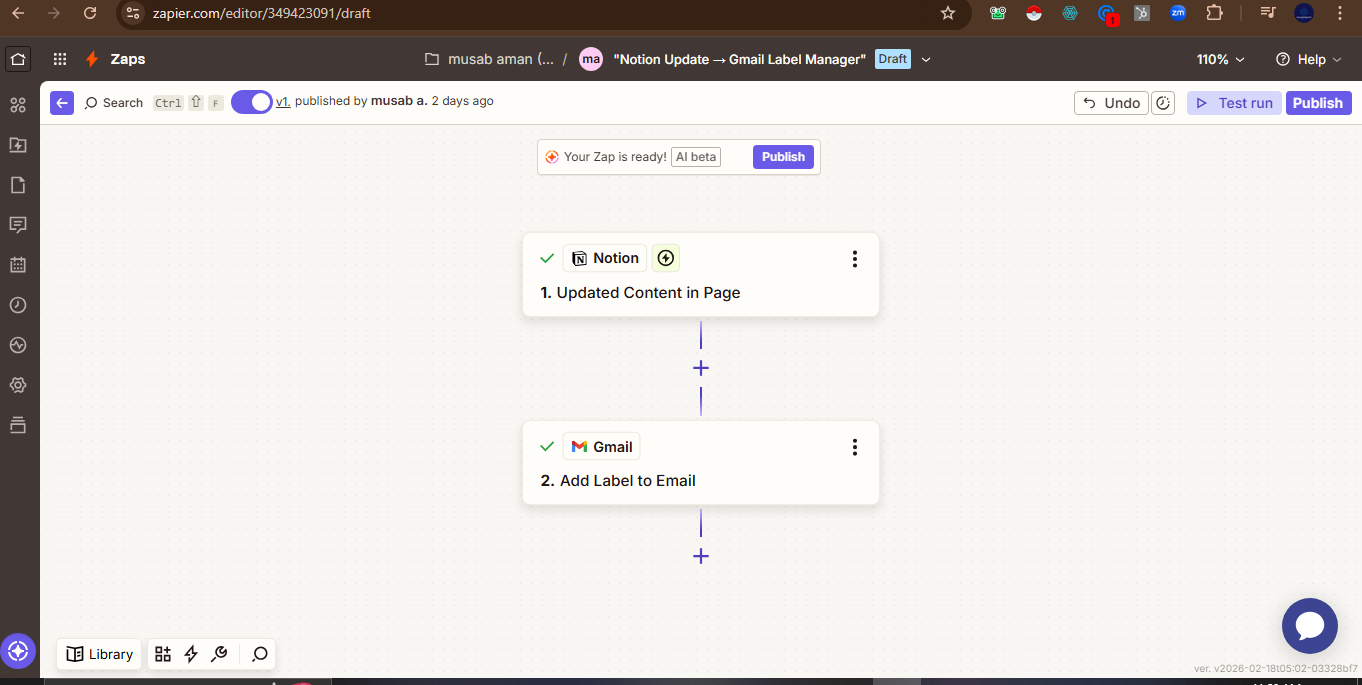
Task: Click the Test run button
Action: pos(1234,103)
